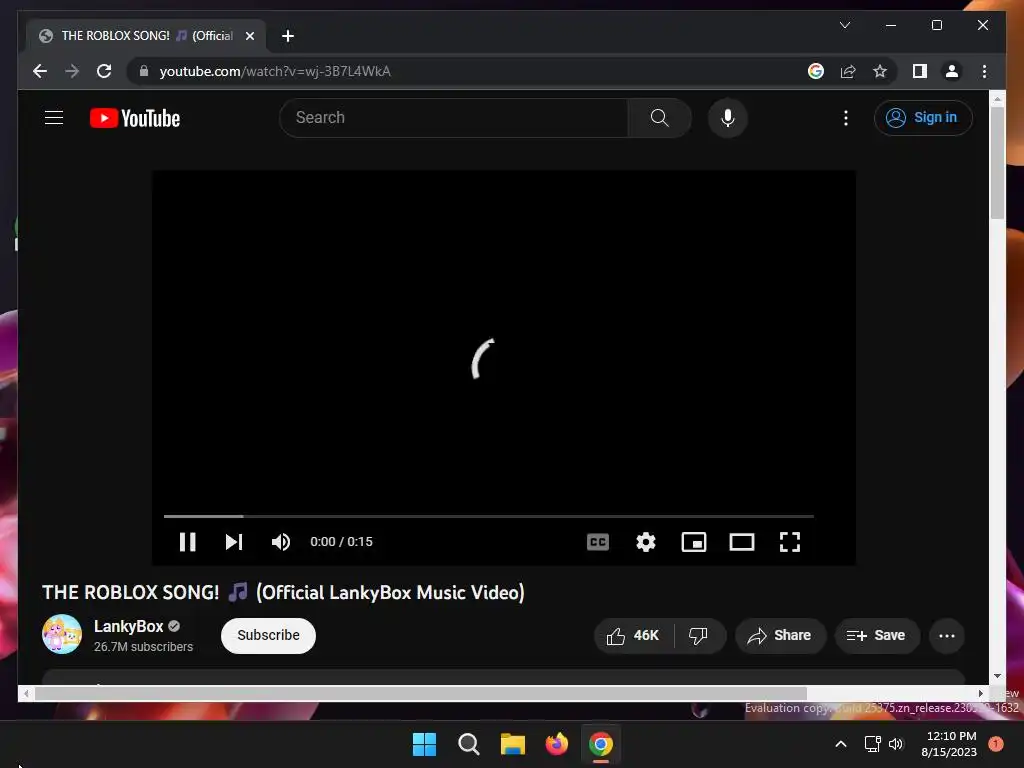Screen dimensions: 1024x768
Task: View site information lock icon
Action: click(144, 71)
